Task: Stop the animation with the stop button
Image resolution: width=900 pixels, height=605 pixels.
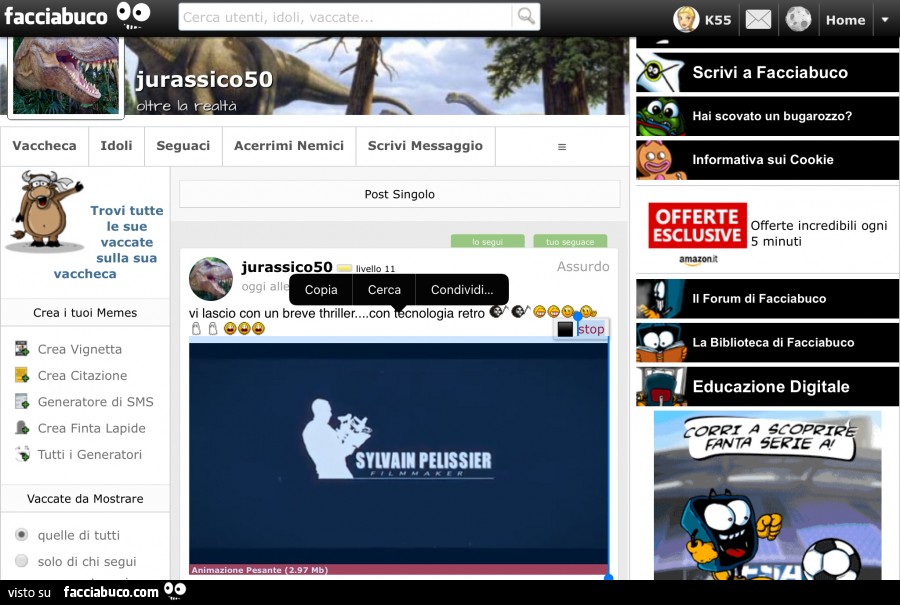Action: coord(581,329)
